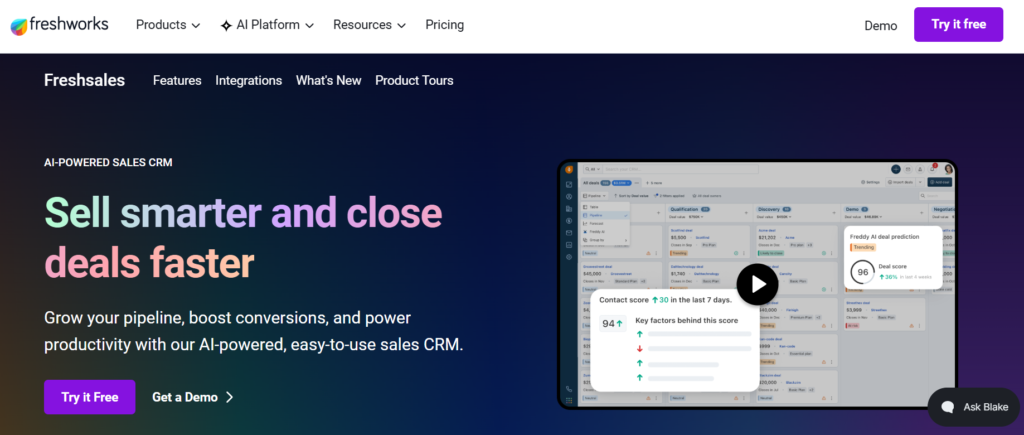Play the Freshsales product video
Screen dimensions: 1024x435
point(758,284)
